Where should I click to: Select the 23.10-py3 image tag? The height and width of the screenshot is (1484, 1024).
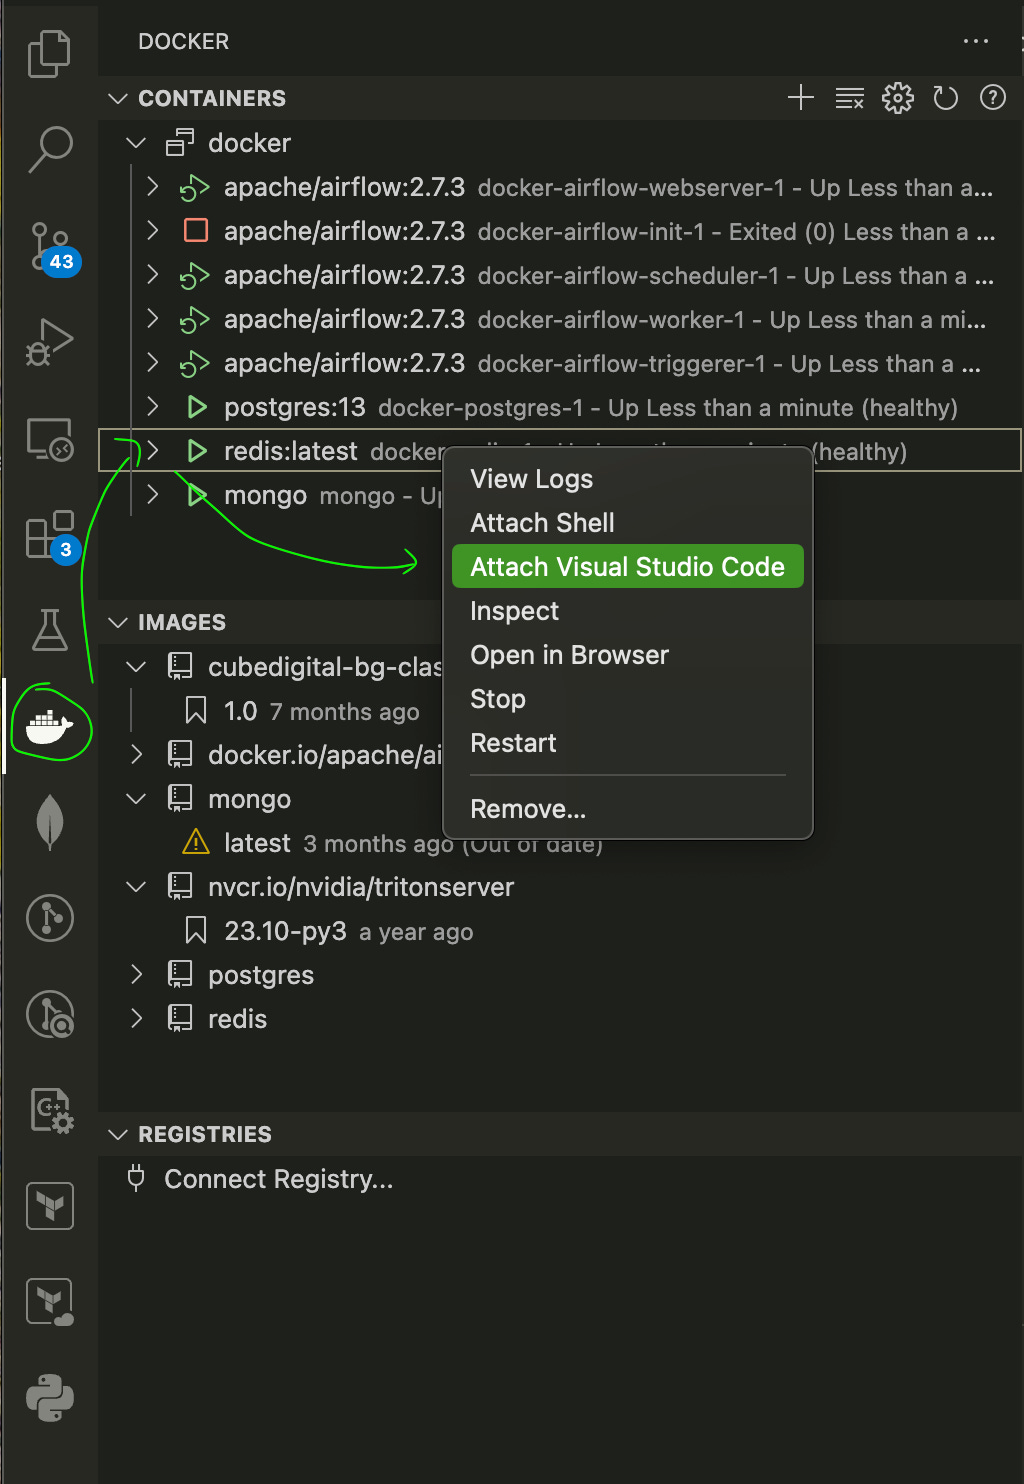(x=560, y=931)
